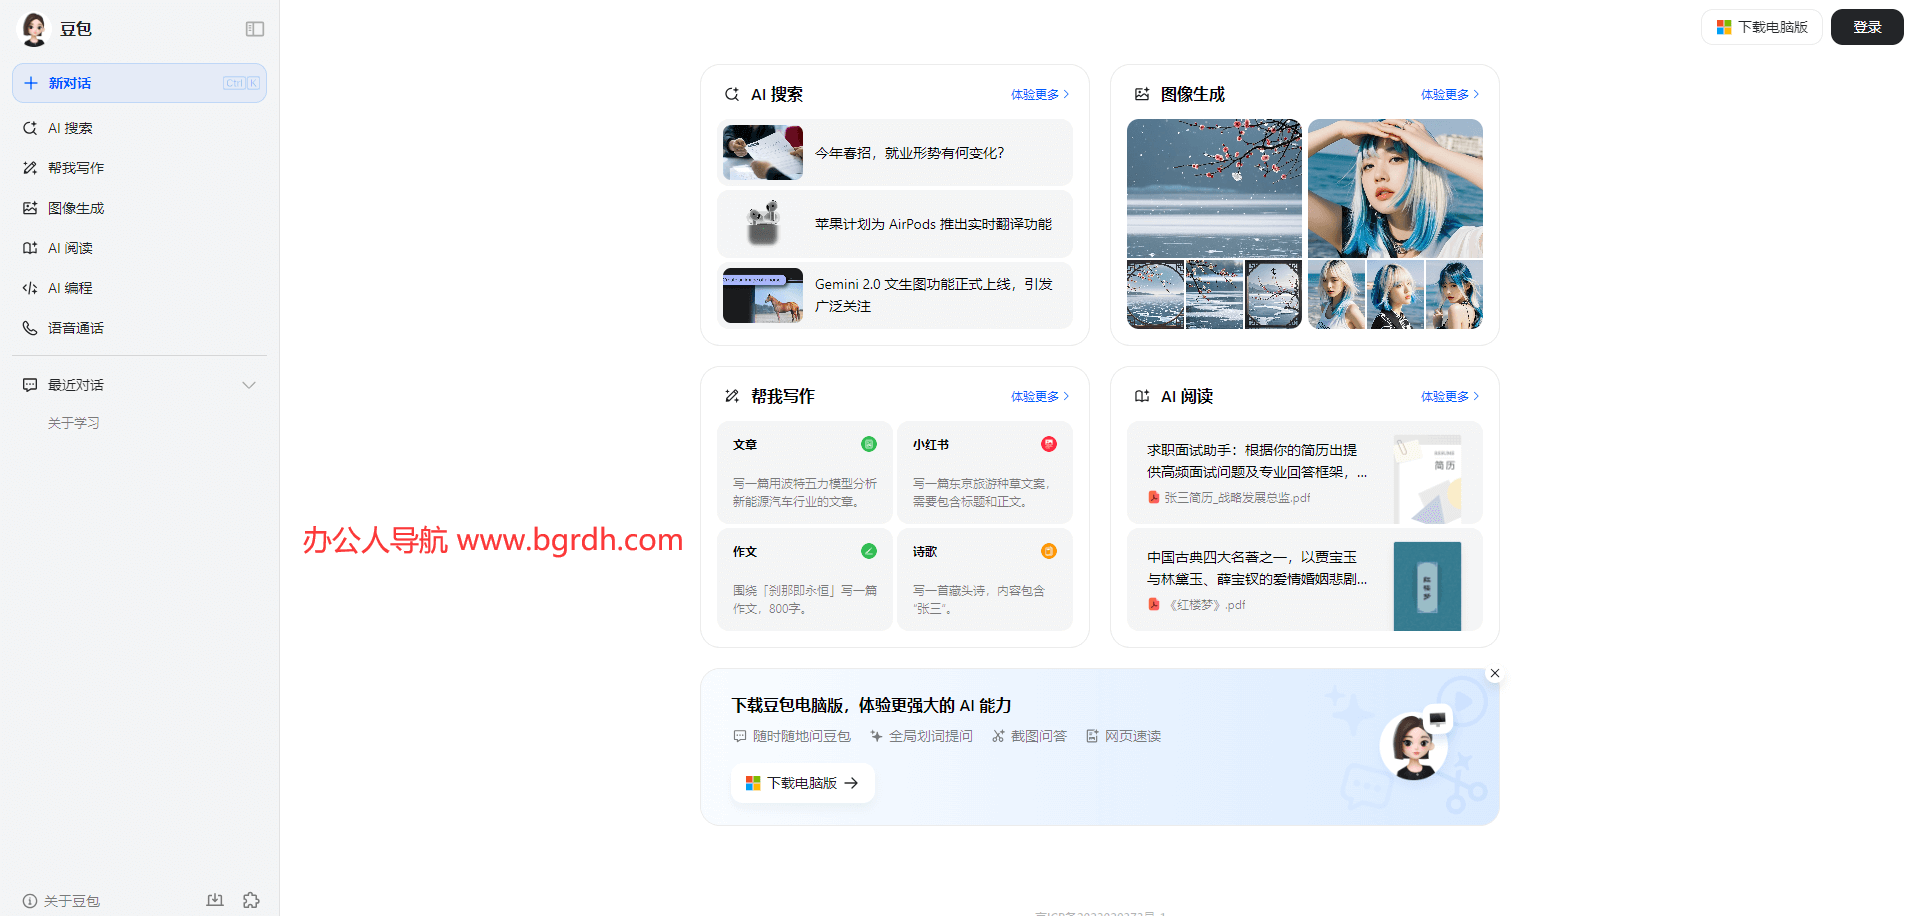The height and width of the screenshot is (916, 1905).
Task: Click the large plum blossom snow image
Action: coord(1214,189)
